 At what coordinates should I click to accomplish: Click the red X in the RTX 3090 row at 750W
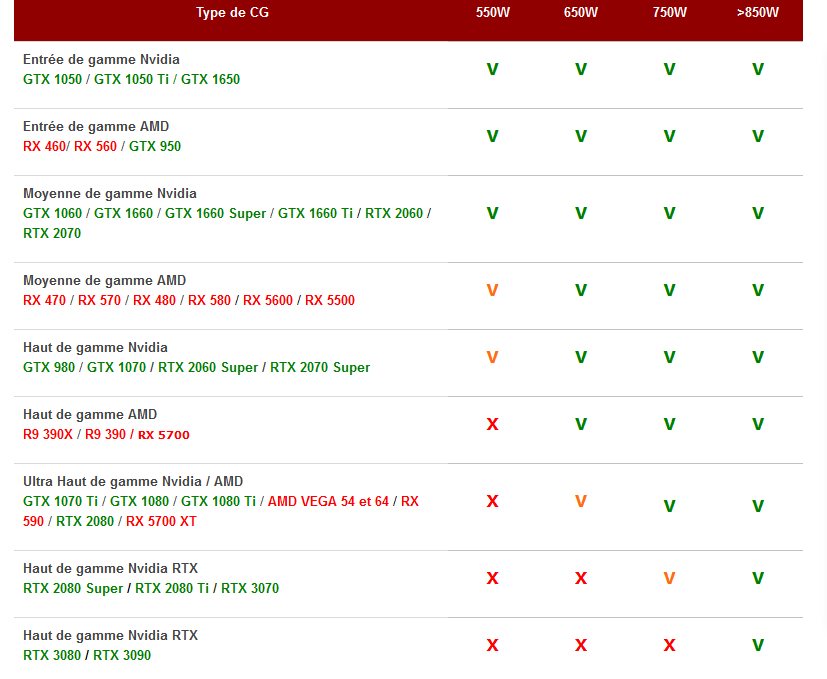tap(669, 646)
